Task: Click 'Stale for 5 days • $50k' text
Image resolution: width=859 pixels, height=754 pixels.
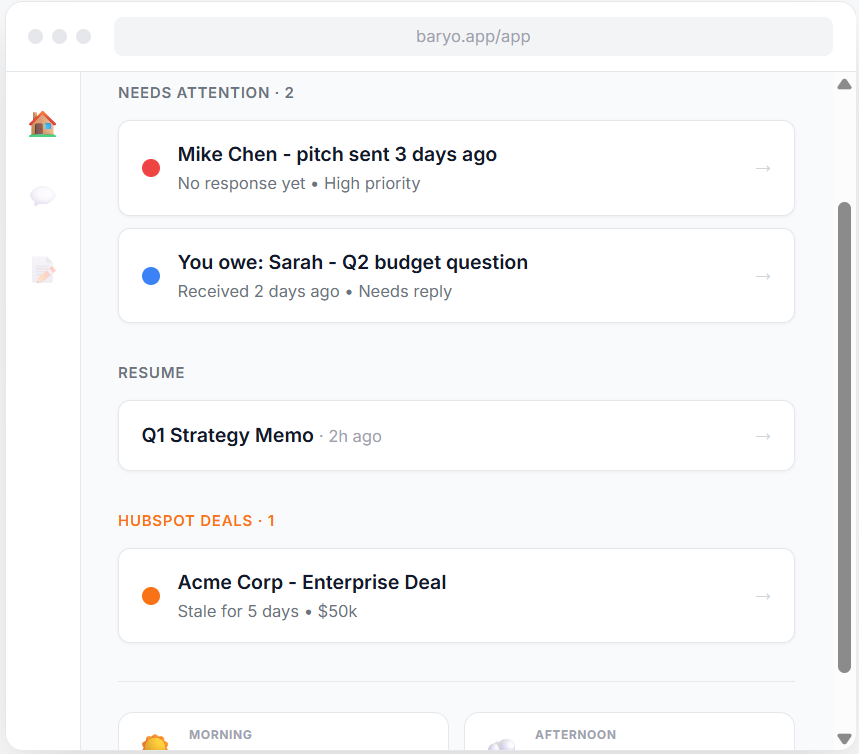Action: coord(267,612)
